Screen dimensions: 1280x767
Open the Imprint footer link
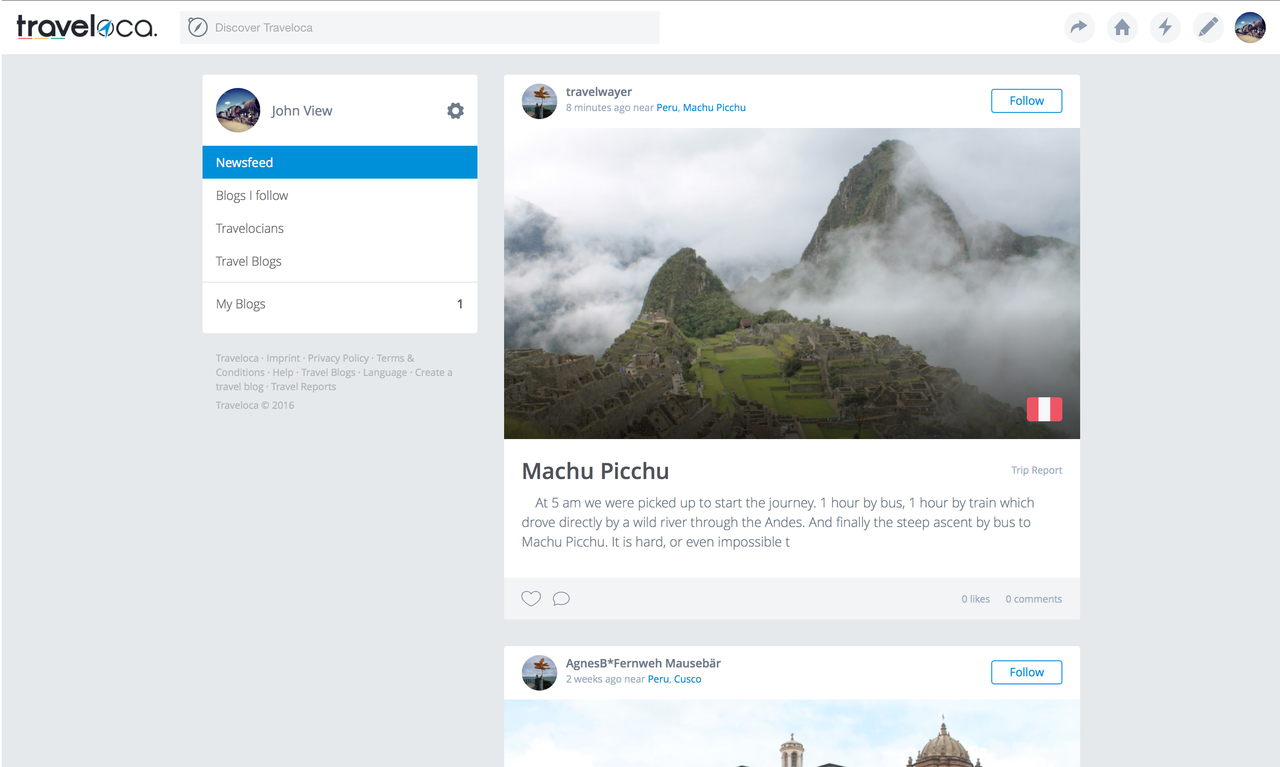pyautogui.click(x=283, y=358)
